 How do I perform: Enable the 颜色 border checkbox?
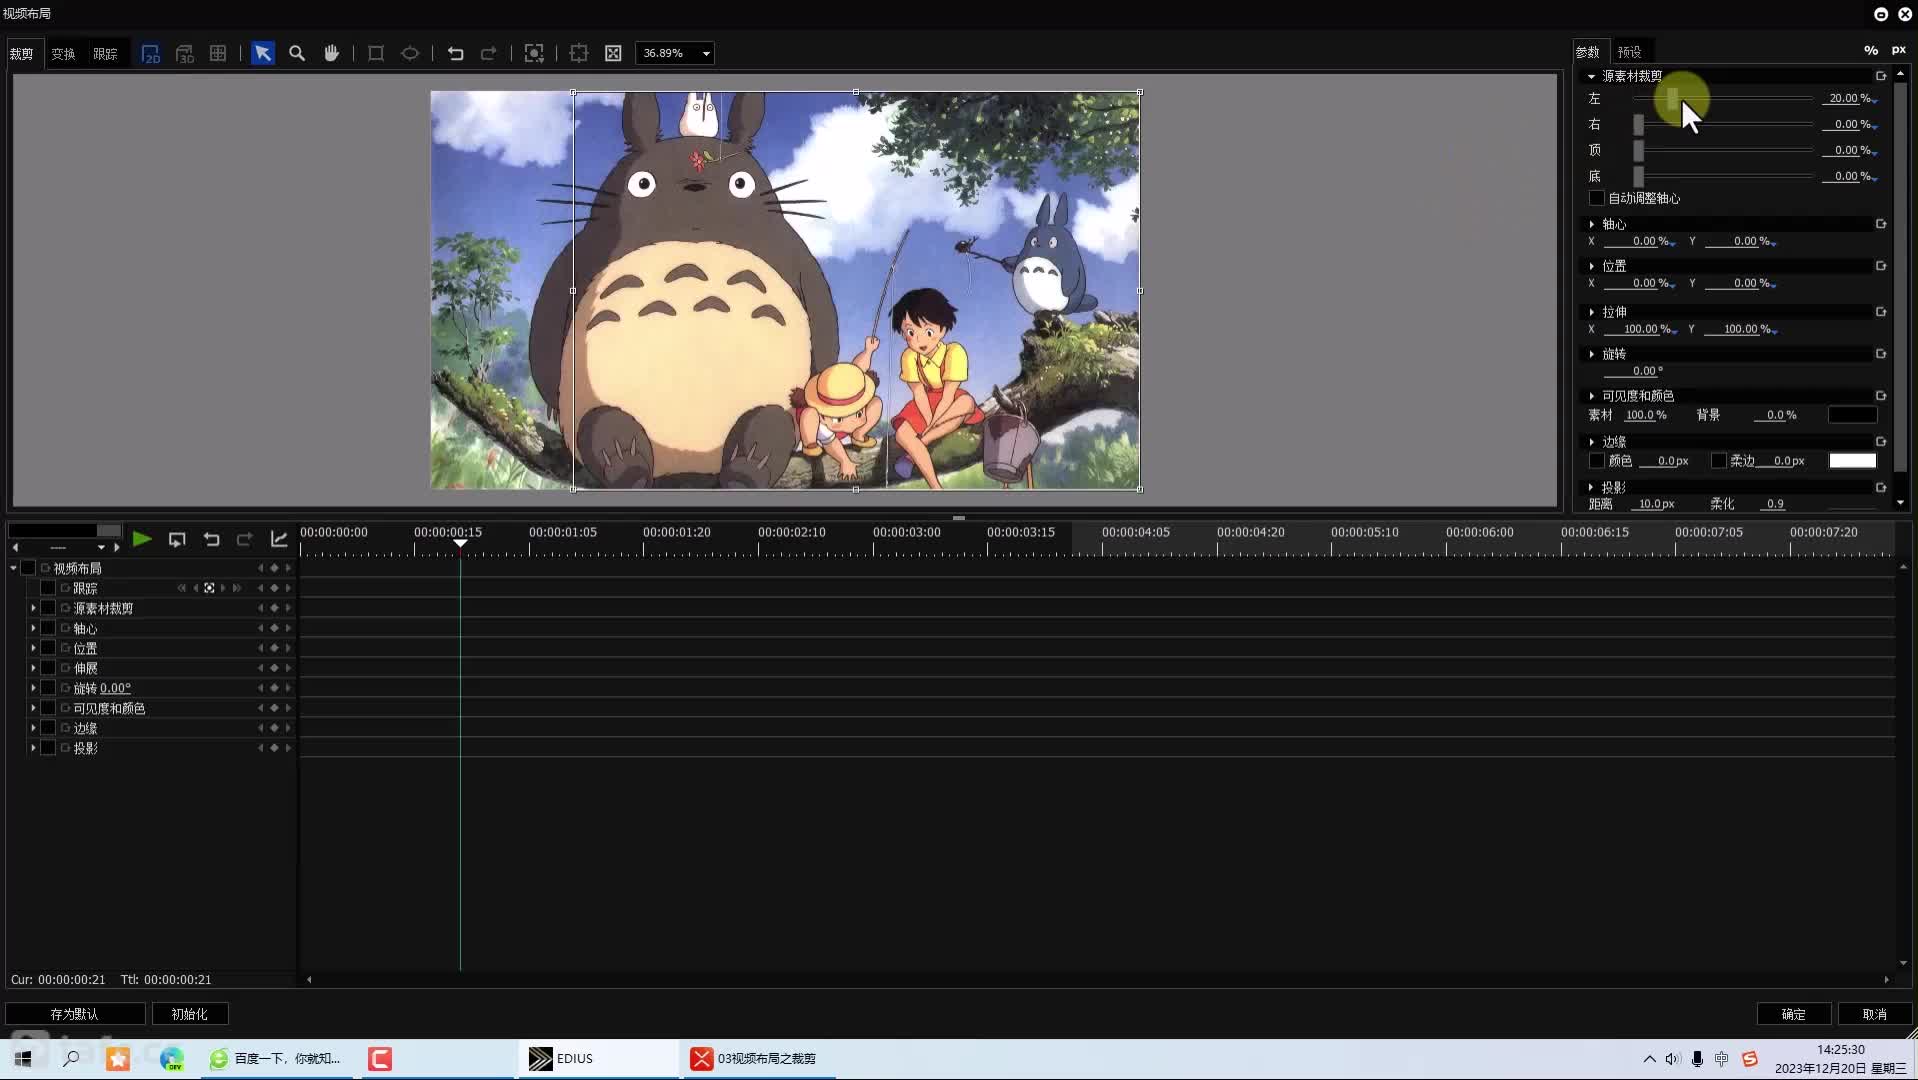pos(1597,461)
